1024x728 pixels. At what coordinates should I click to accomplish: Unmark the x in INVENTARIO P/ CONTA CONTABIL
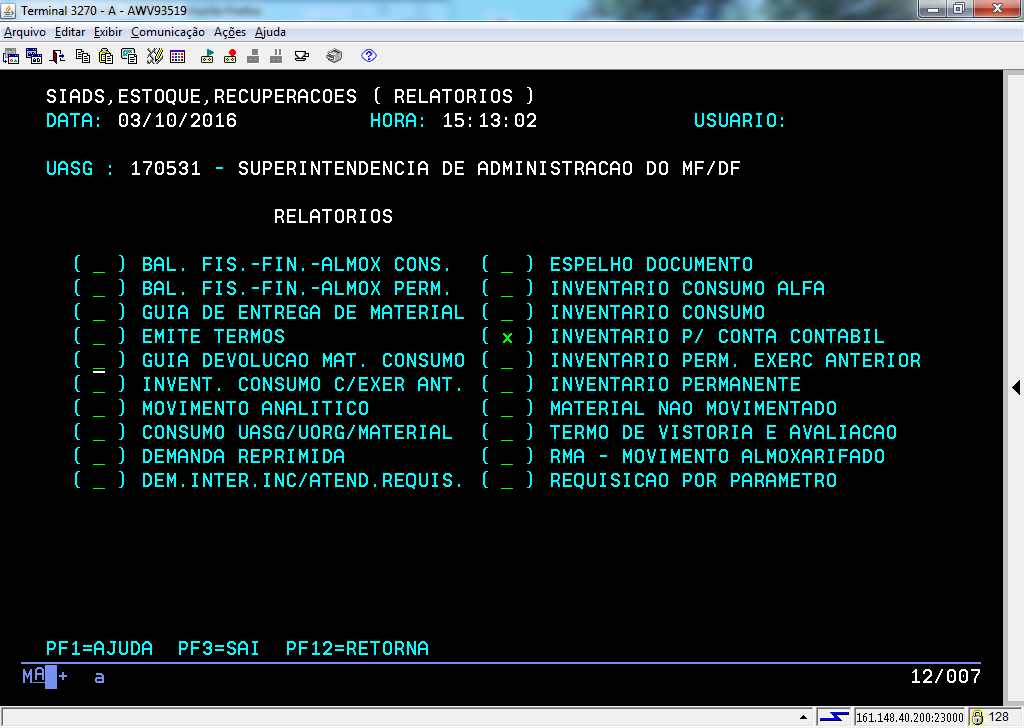507,338
